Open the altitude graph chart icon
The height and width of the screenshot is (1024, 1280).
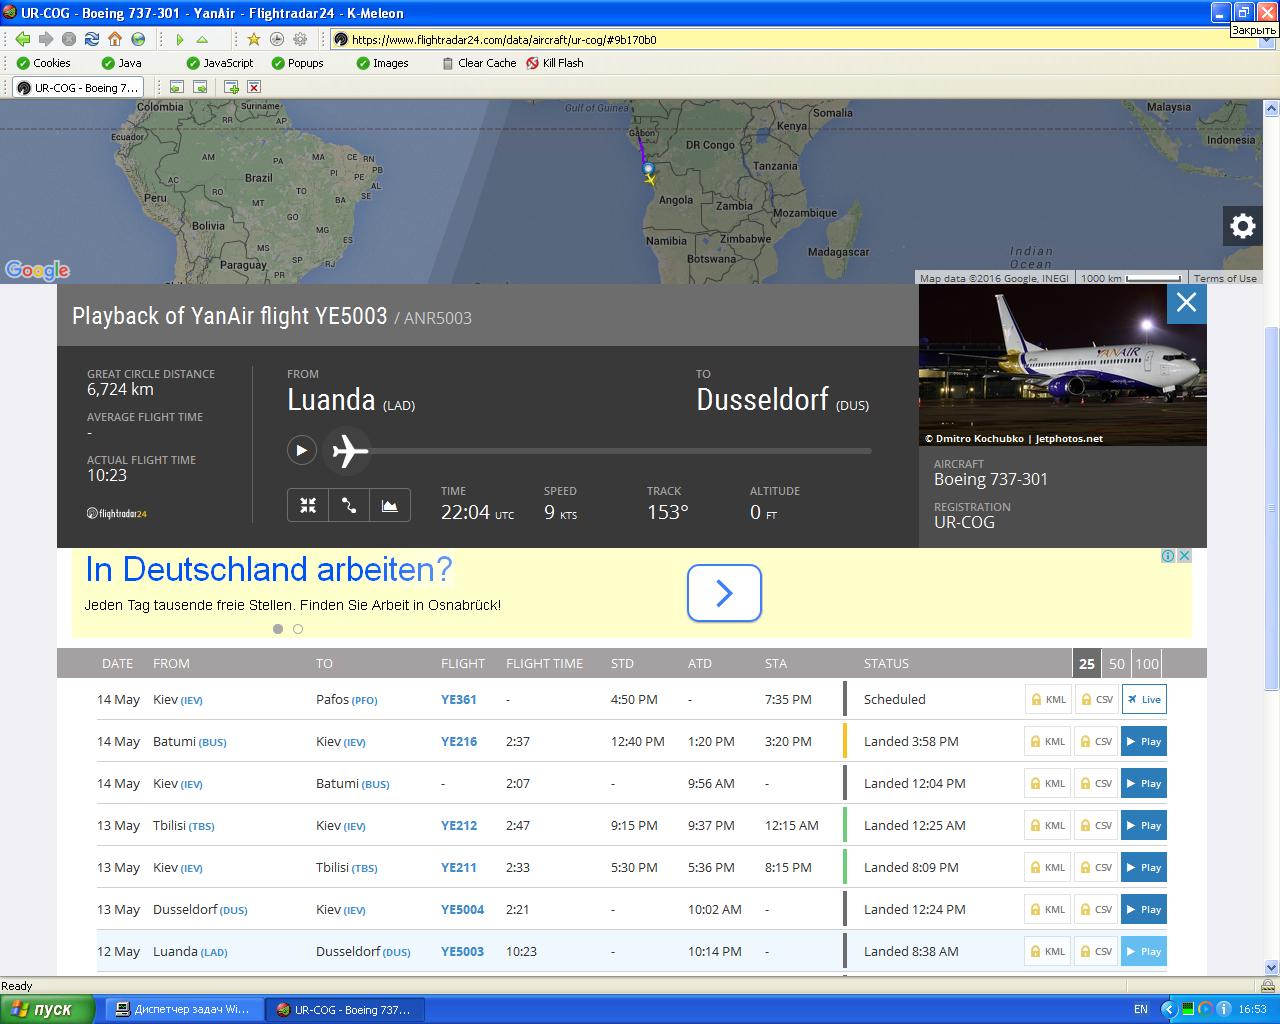(390, 506)
